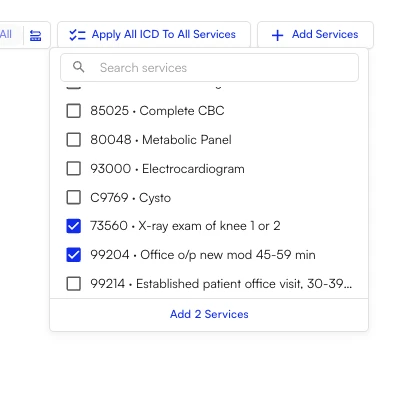Select the 93000 · Electrocardiogram label

(167, 169)
